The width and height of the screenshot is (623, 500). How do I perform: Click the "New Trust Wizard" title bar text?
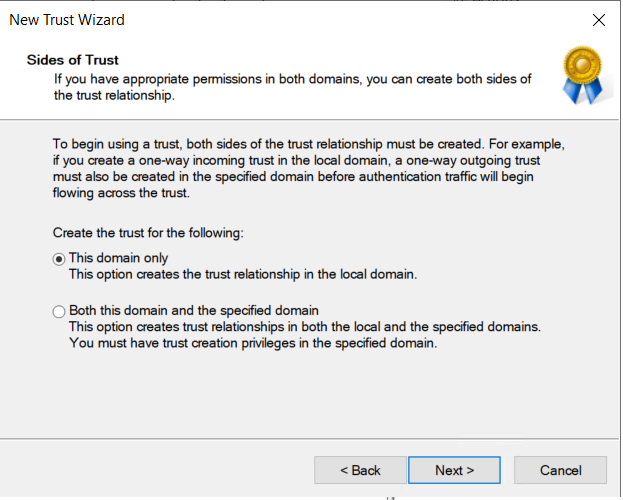[67, 20]
